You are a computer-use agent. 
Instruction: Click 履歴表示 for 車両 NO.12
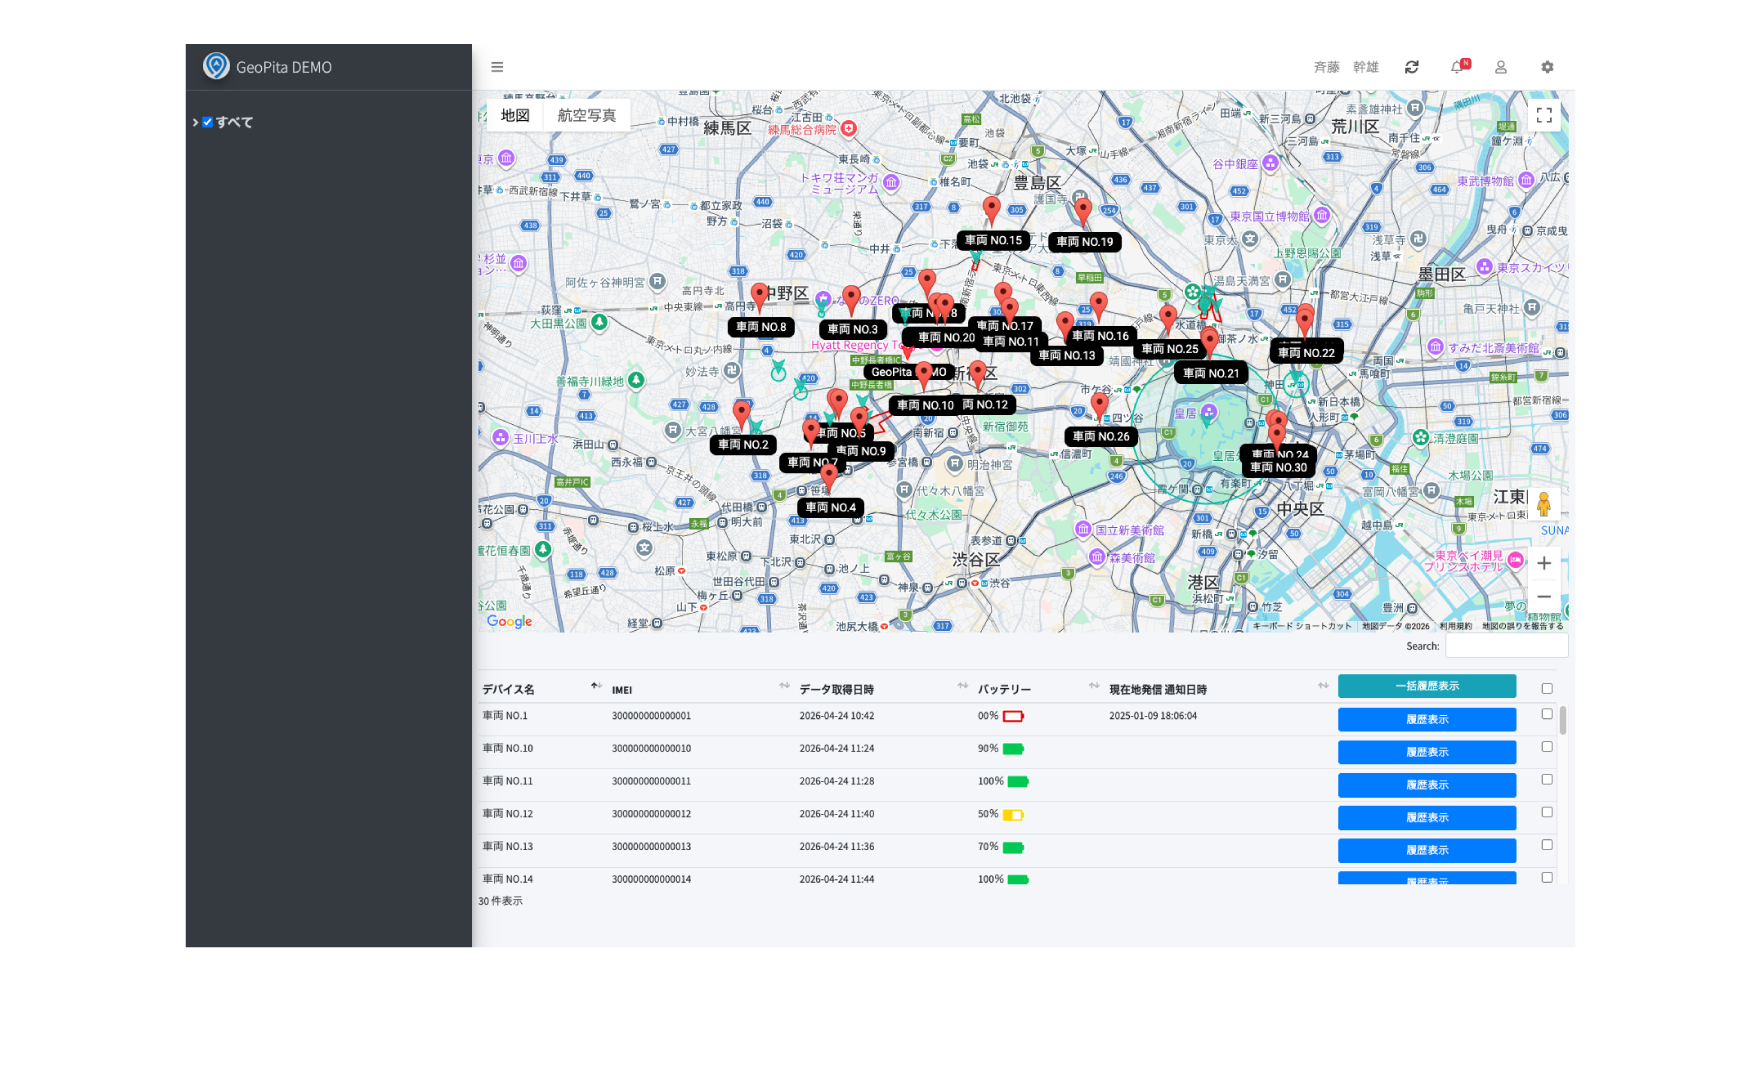pyautogui.click(x=1426, y=817)
